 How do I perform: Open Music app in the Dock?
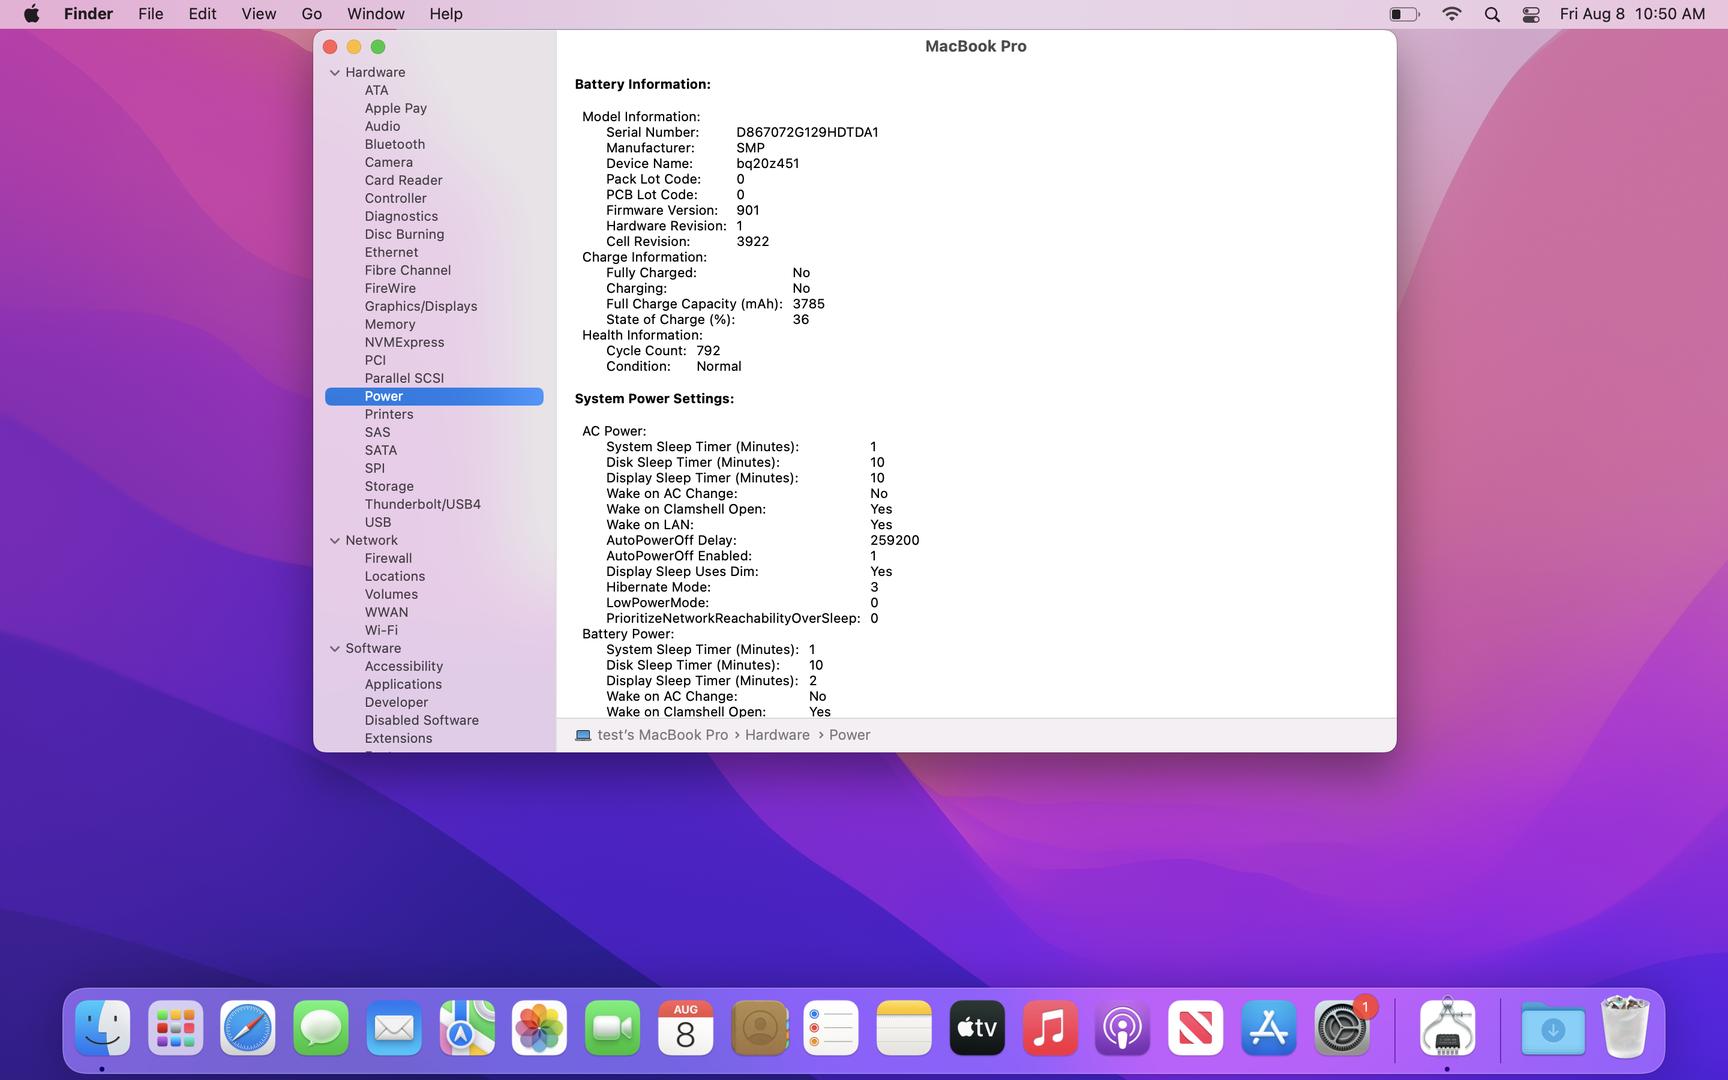click(x=1050, y=1028)
